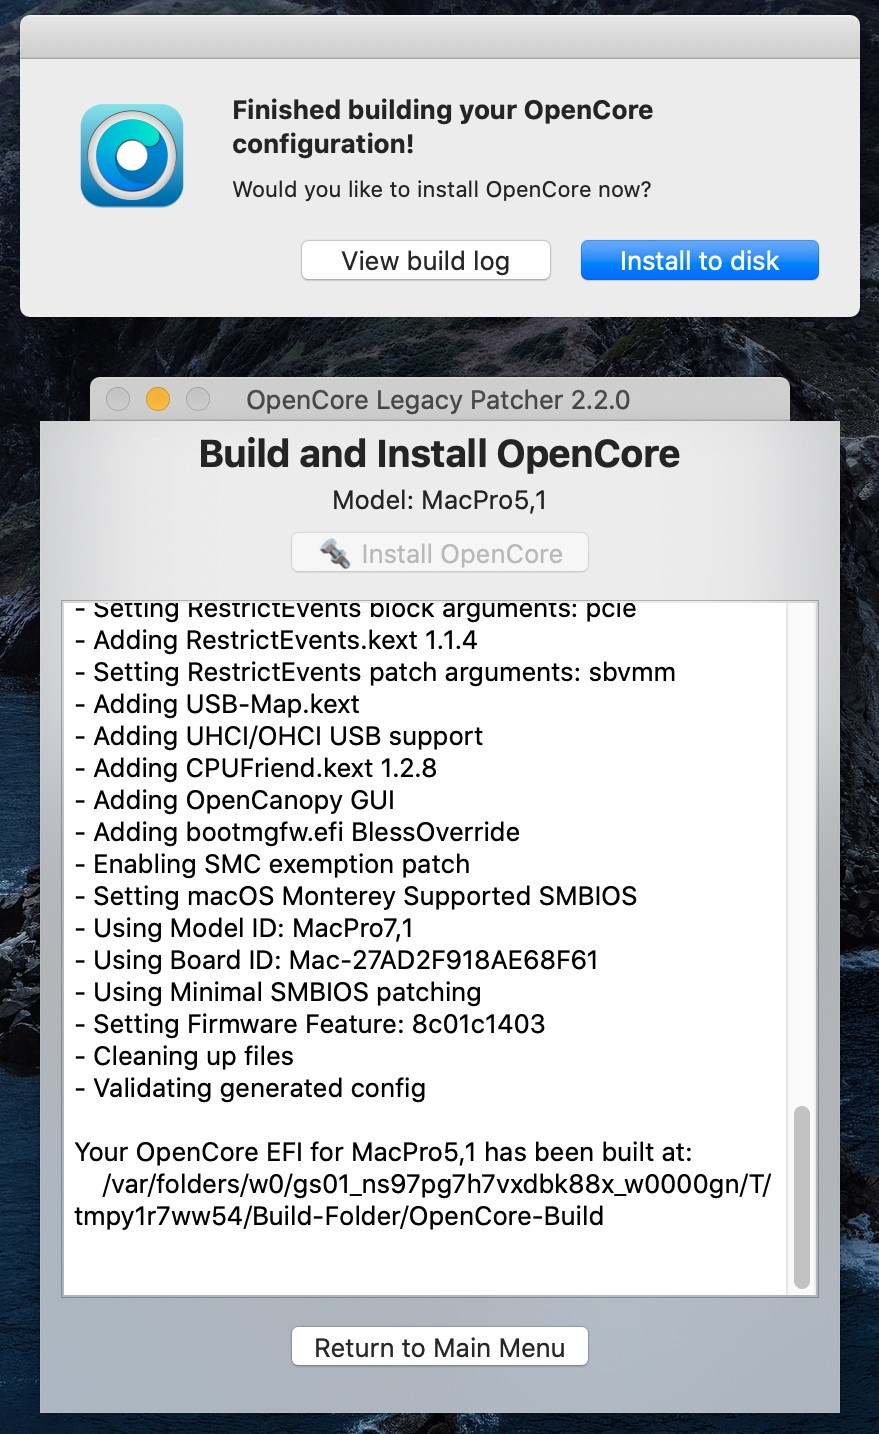Click the OpenCore Legacy Patcher 2.2.0 title bar
The width and height of the screenshot is (879, 1434).
coord(440,400)
